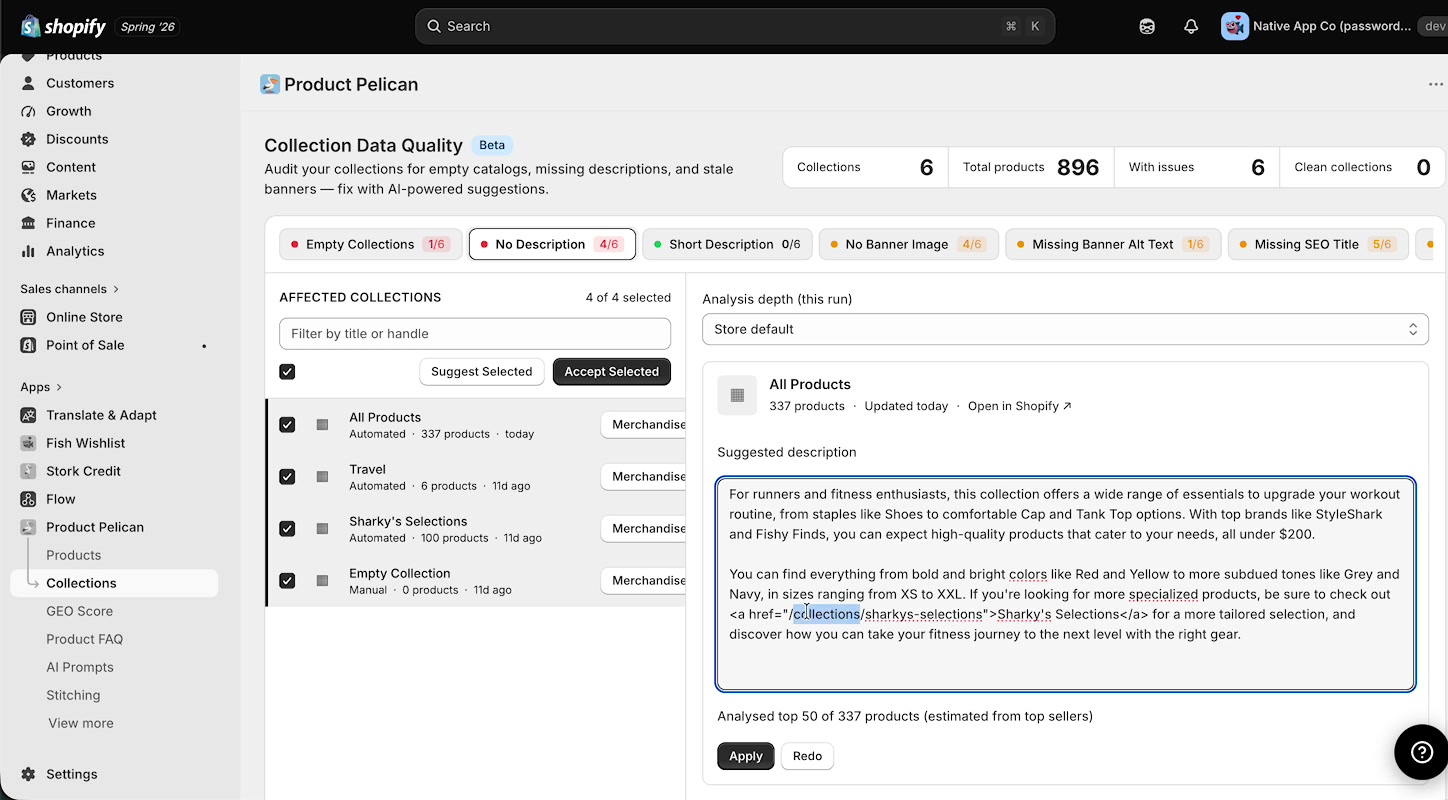Open the sidekick assistant icon in top bar
The image size is (1448, 800).
click(x=1147, y=27)
